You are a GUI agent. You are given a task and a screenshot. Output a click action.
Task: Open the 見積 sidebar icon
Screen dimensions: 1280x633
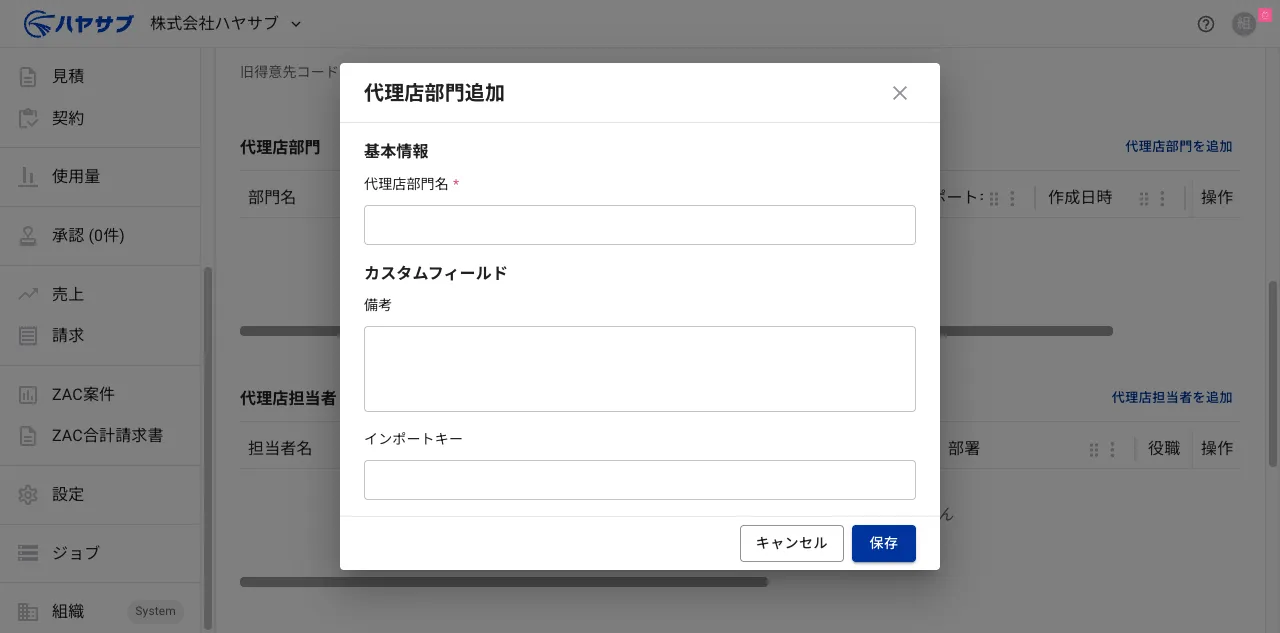coord(28,76)
